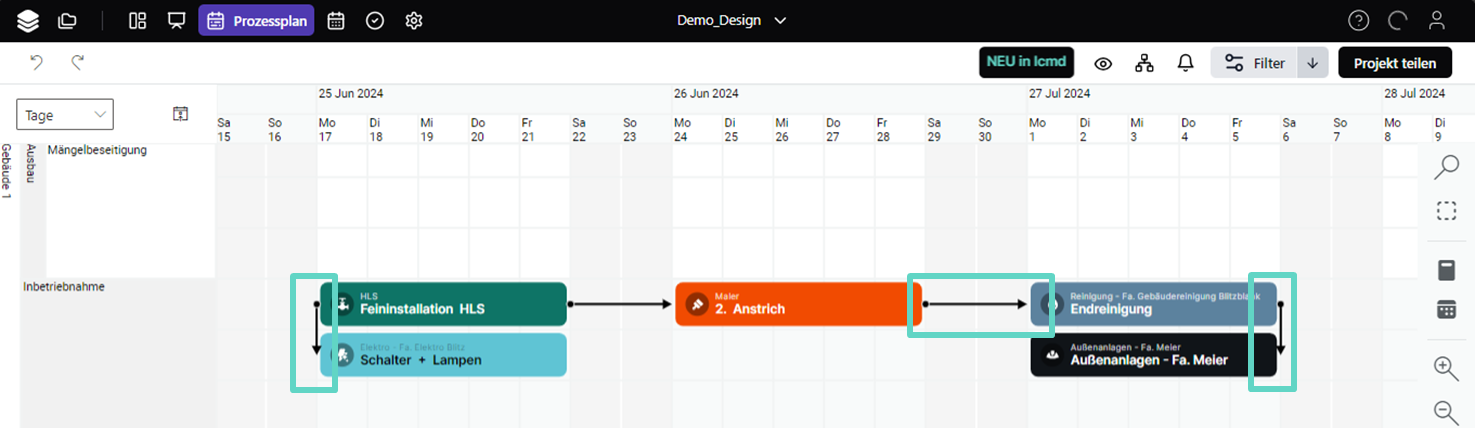Click the redo arrow
The width and height of the screenshot is (1475, 428).
pyautogui.click(x=77, y=62)
